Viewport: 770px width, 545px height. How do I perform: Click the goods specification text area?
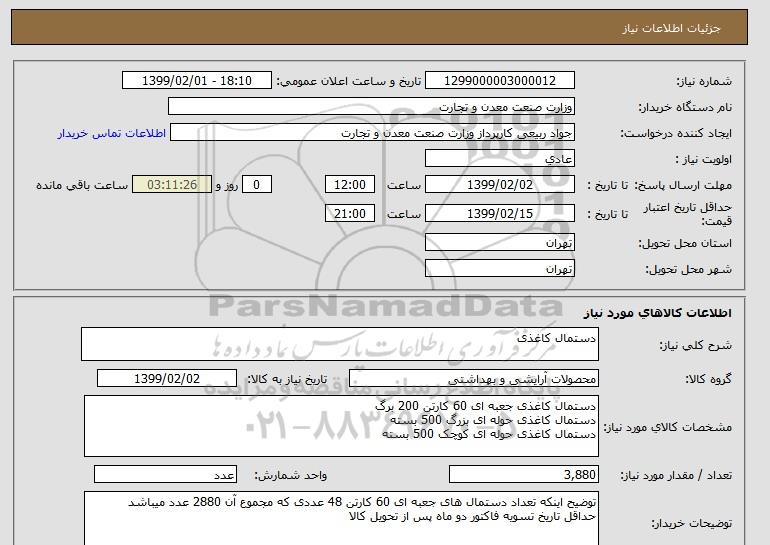click(x=341, y=426)
